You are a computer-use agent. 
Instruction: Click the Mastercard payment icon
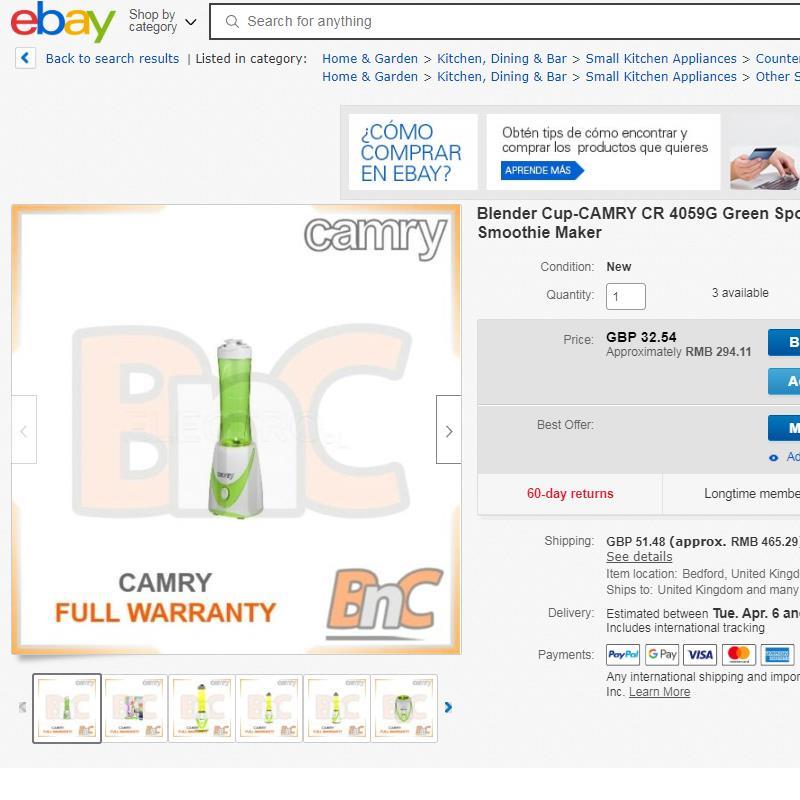738,655
